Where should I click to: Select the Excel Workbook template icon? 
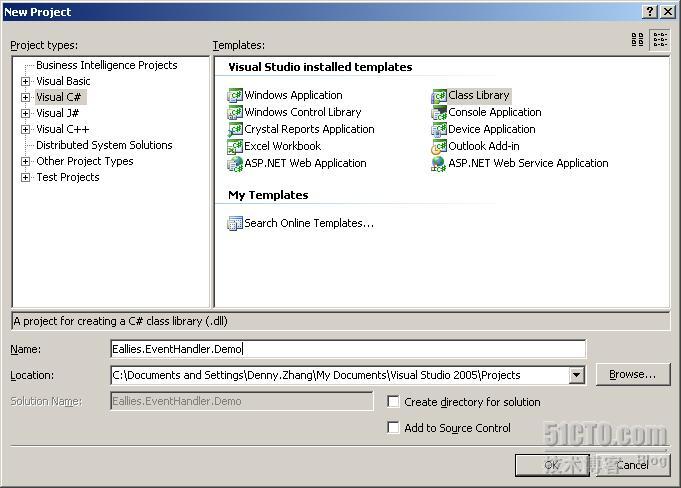[235, 146]
